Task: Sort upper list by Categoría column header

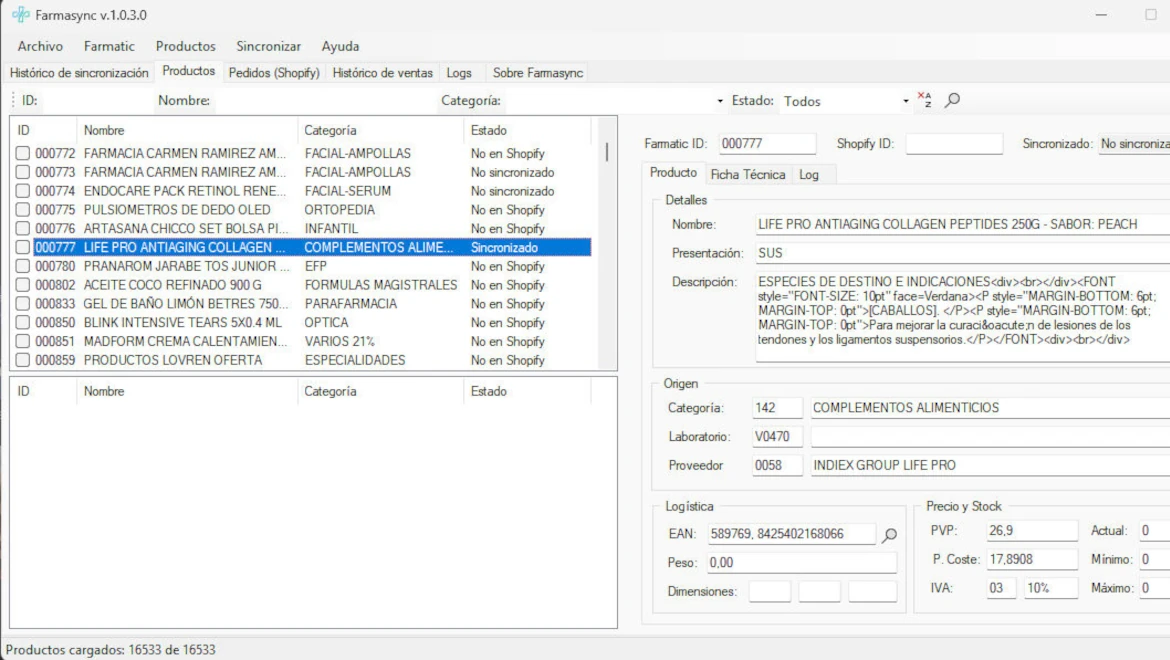Action: coord(380,131)
